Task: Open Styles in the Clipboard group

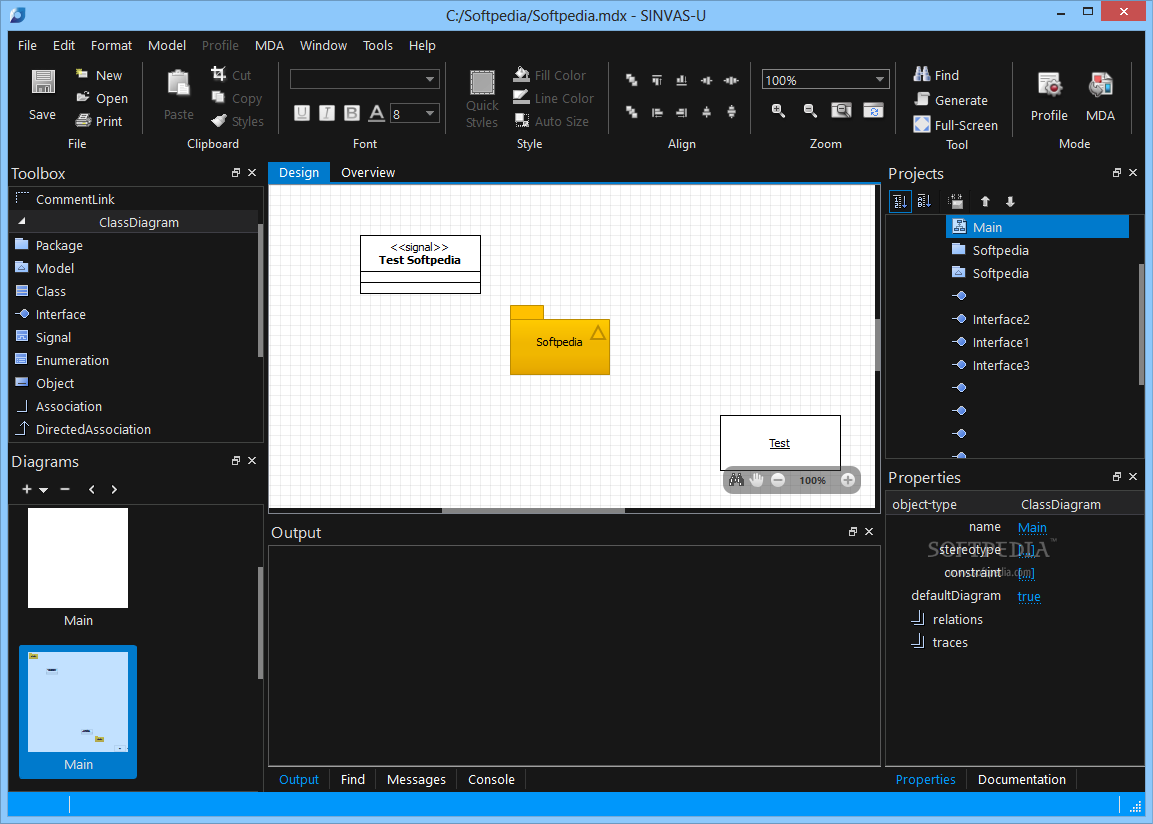Action: click(x=237, y=121)
